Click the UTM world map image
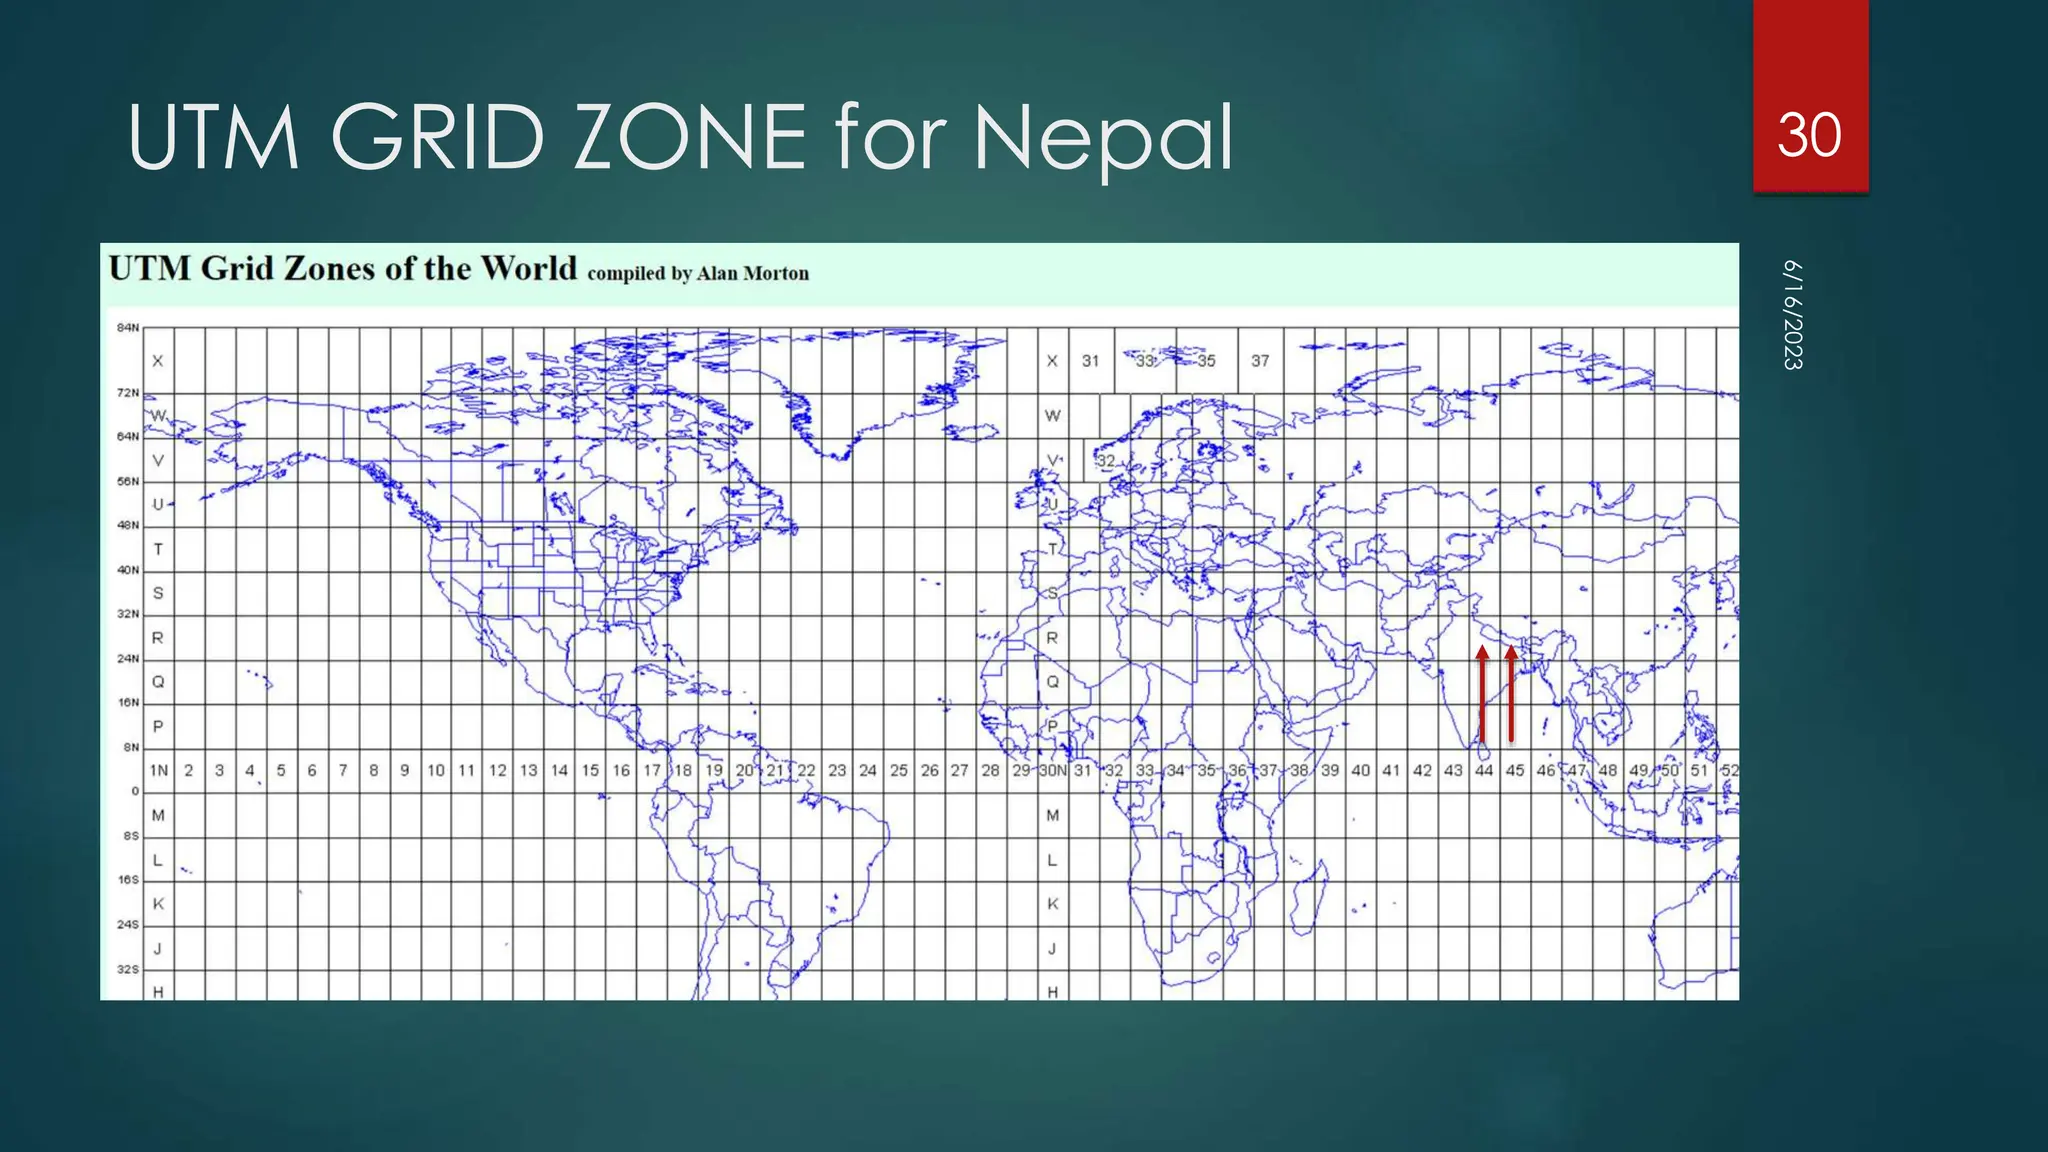The image size is (2048, 1152). (x=920, y=621)
